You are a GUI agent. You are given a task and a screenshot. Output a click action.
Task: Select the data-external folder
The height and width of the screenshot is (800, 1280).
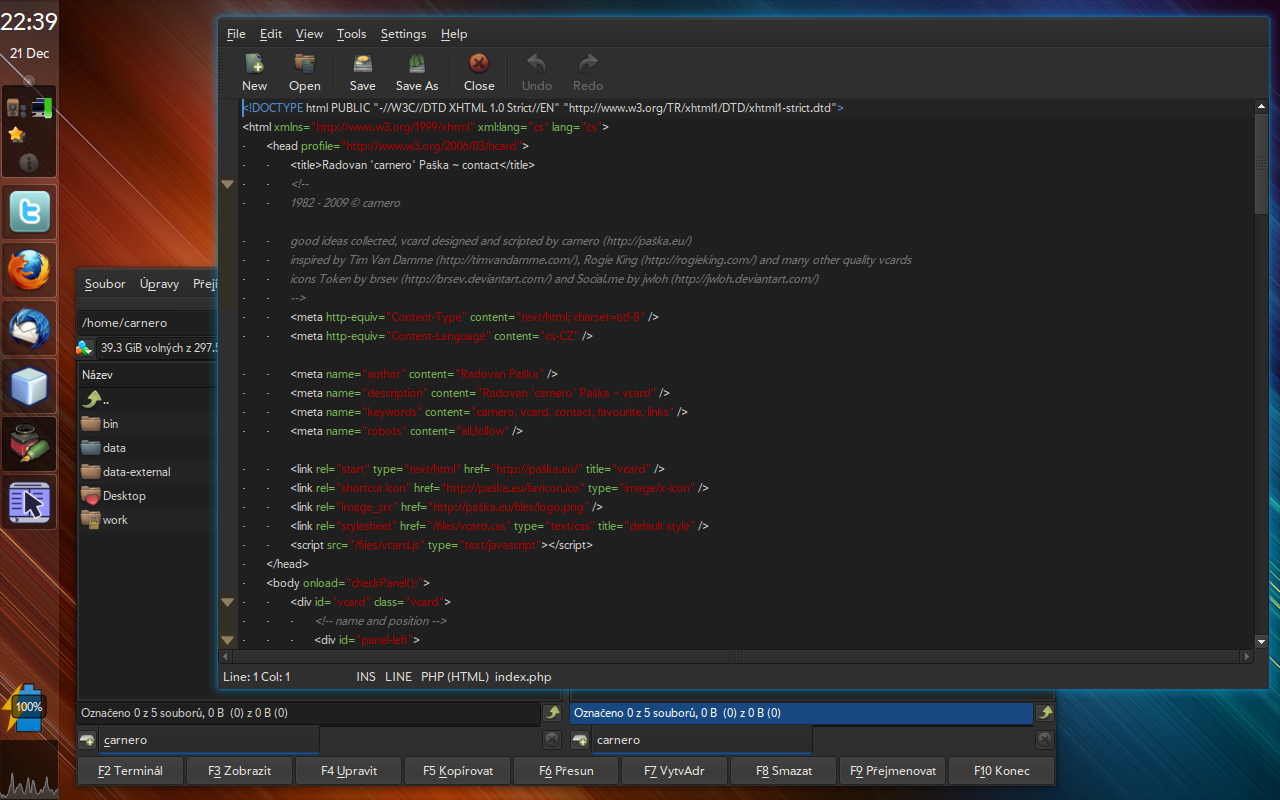(147, 471)
